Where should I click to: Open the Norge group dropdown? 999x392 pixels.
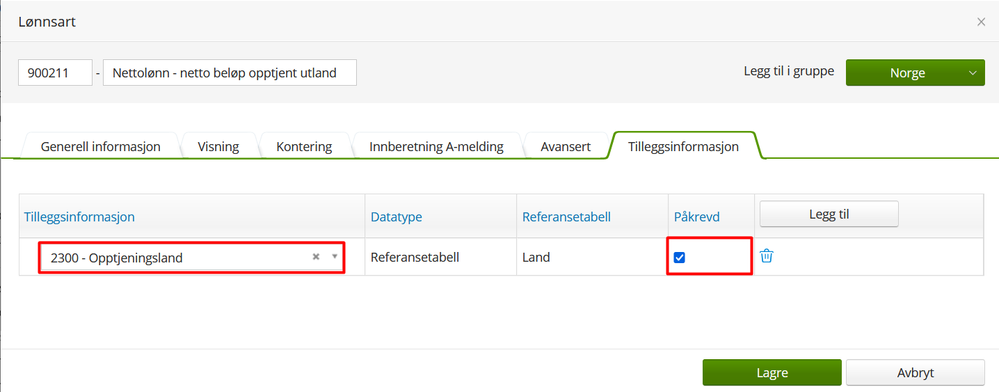click(x=915, y=73)
